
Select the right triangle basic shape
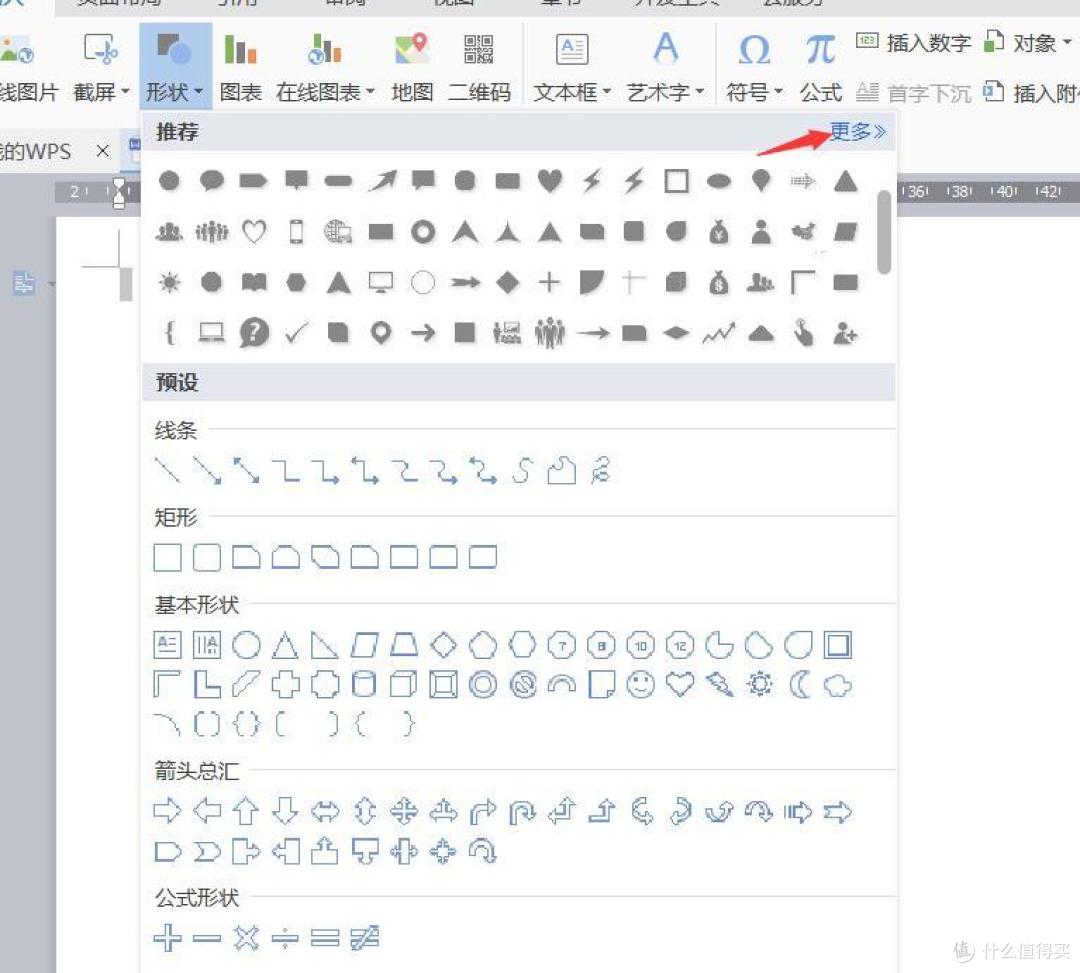(324, 645)
